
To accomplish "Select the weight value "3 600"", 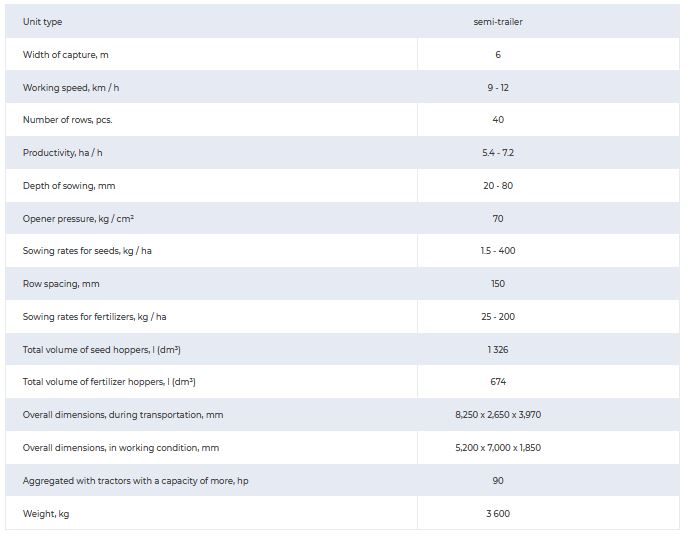I will tap(498, 514).
